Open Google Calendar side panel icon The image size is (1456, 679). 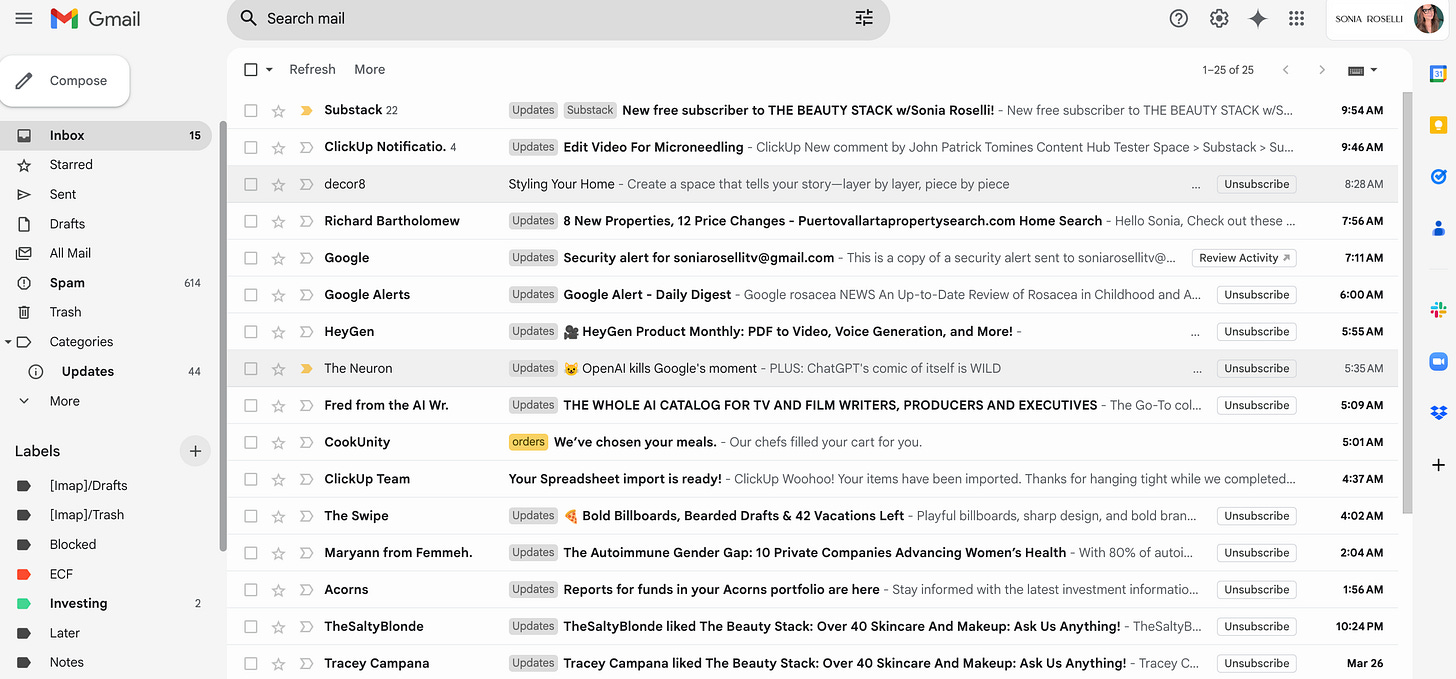pos(1438,73)
